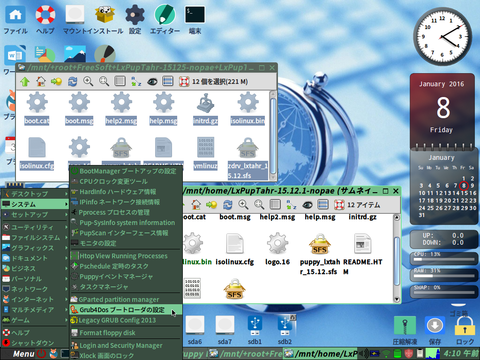Expand the インターネット submenu

(35, 299)
